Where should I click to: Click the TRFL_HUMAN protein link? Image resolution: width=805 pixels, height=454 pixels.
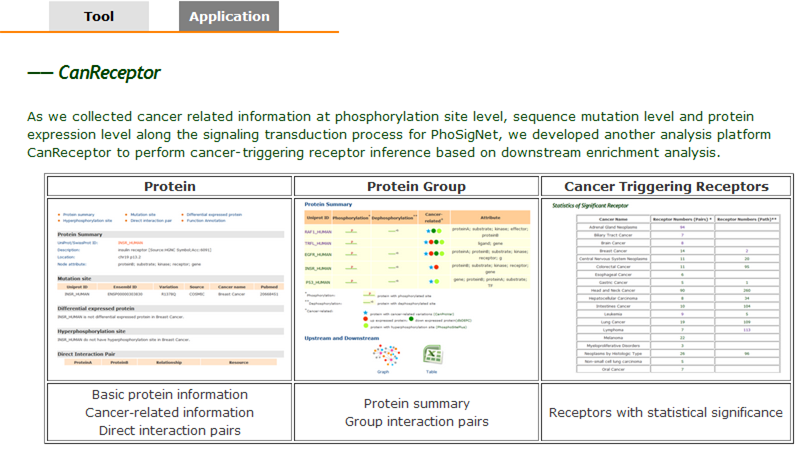coord(318,243)
